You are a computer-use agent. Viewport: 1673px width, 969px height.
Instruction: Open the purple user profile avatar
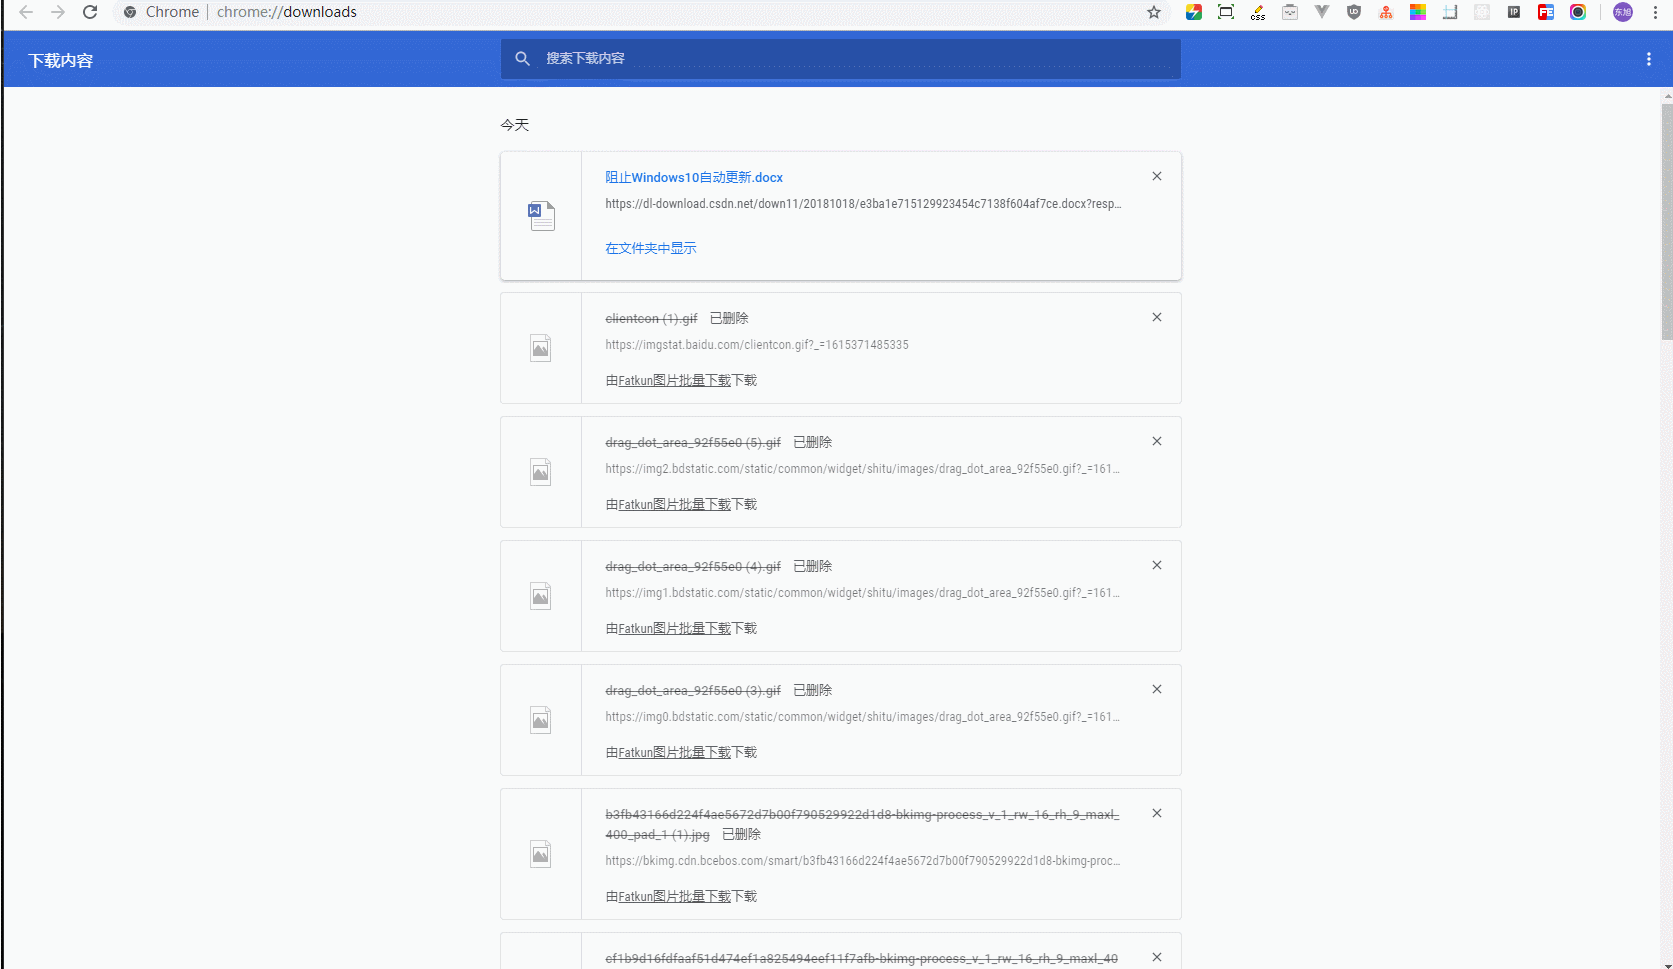click(x=1623, y=12)
